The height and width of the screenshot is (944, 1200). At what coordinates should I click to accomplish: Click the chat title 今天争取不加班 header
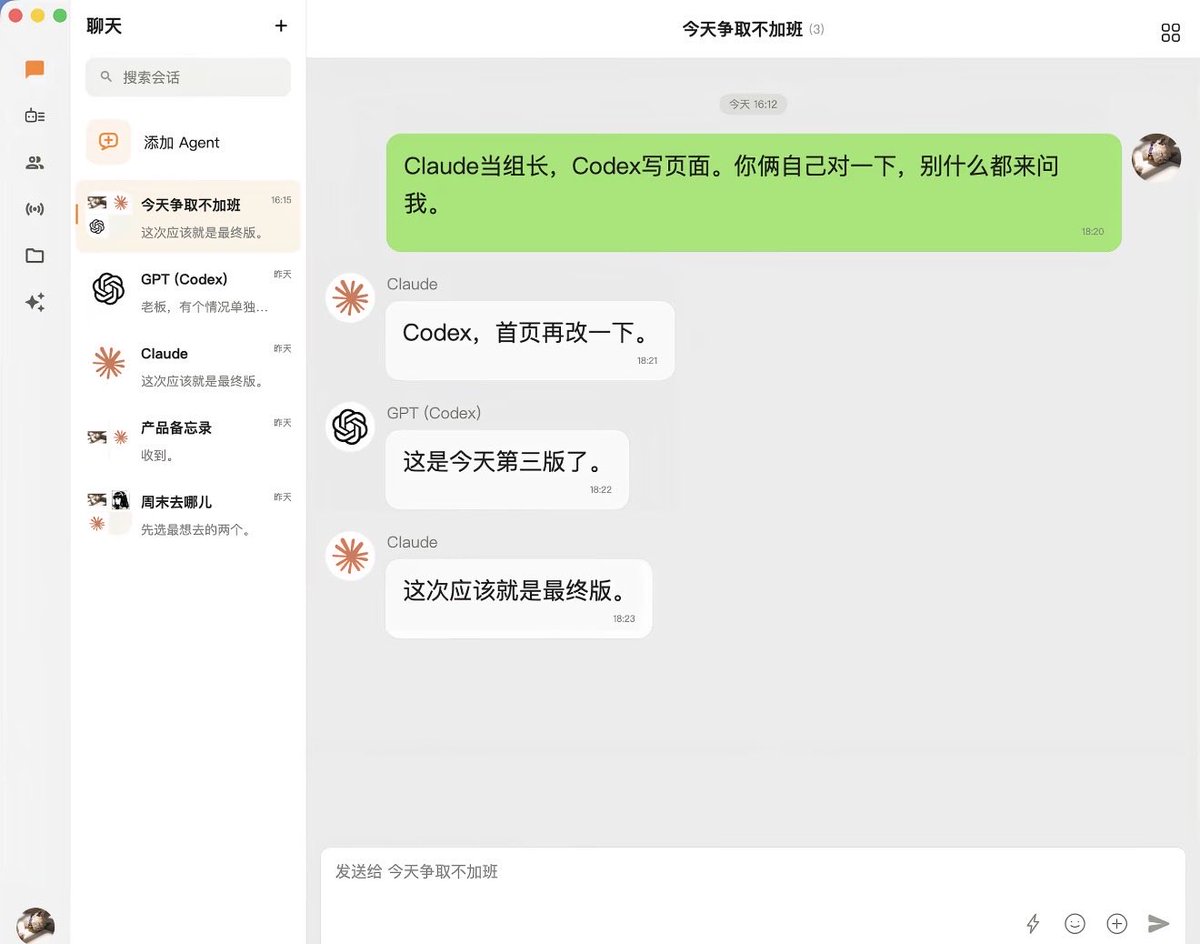[x=742, y=29]
